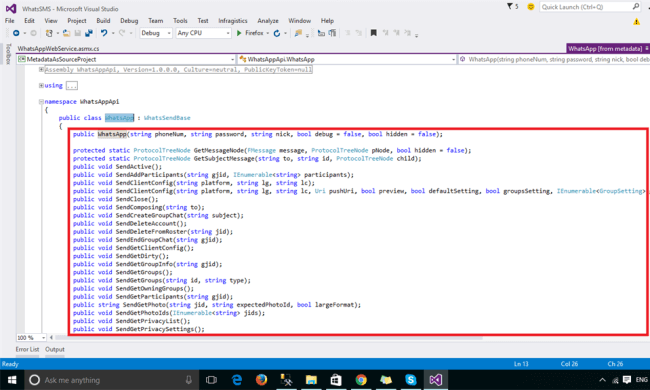
Task: Open the Tools menu
Action: point(180,21)
